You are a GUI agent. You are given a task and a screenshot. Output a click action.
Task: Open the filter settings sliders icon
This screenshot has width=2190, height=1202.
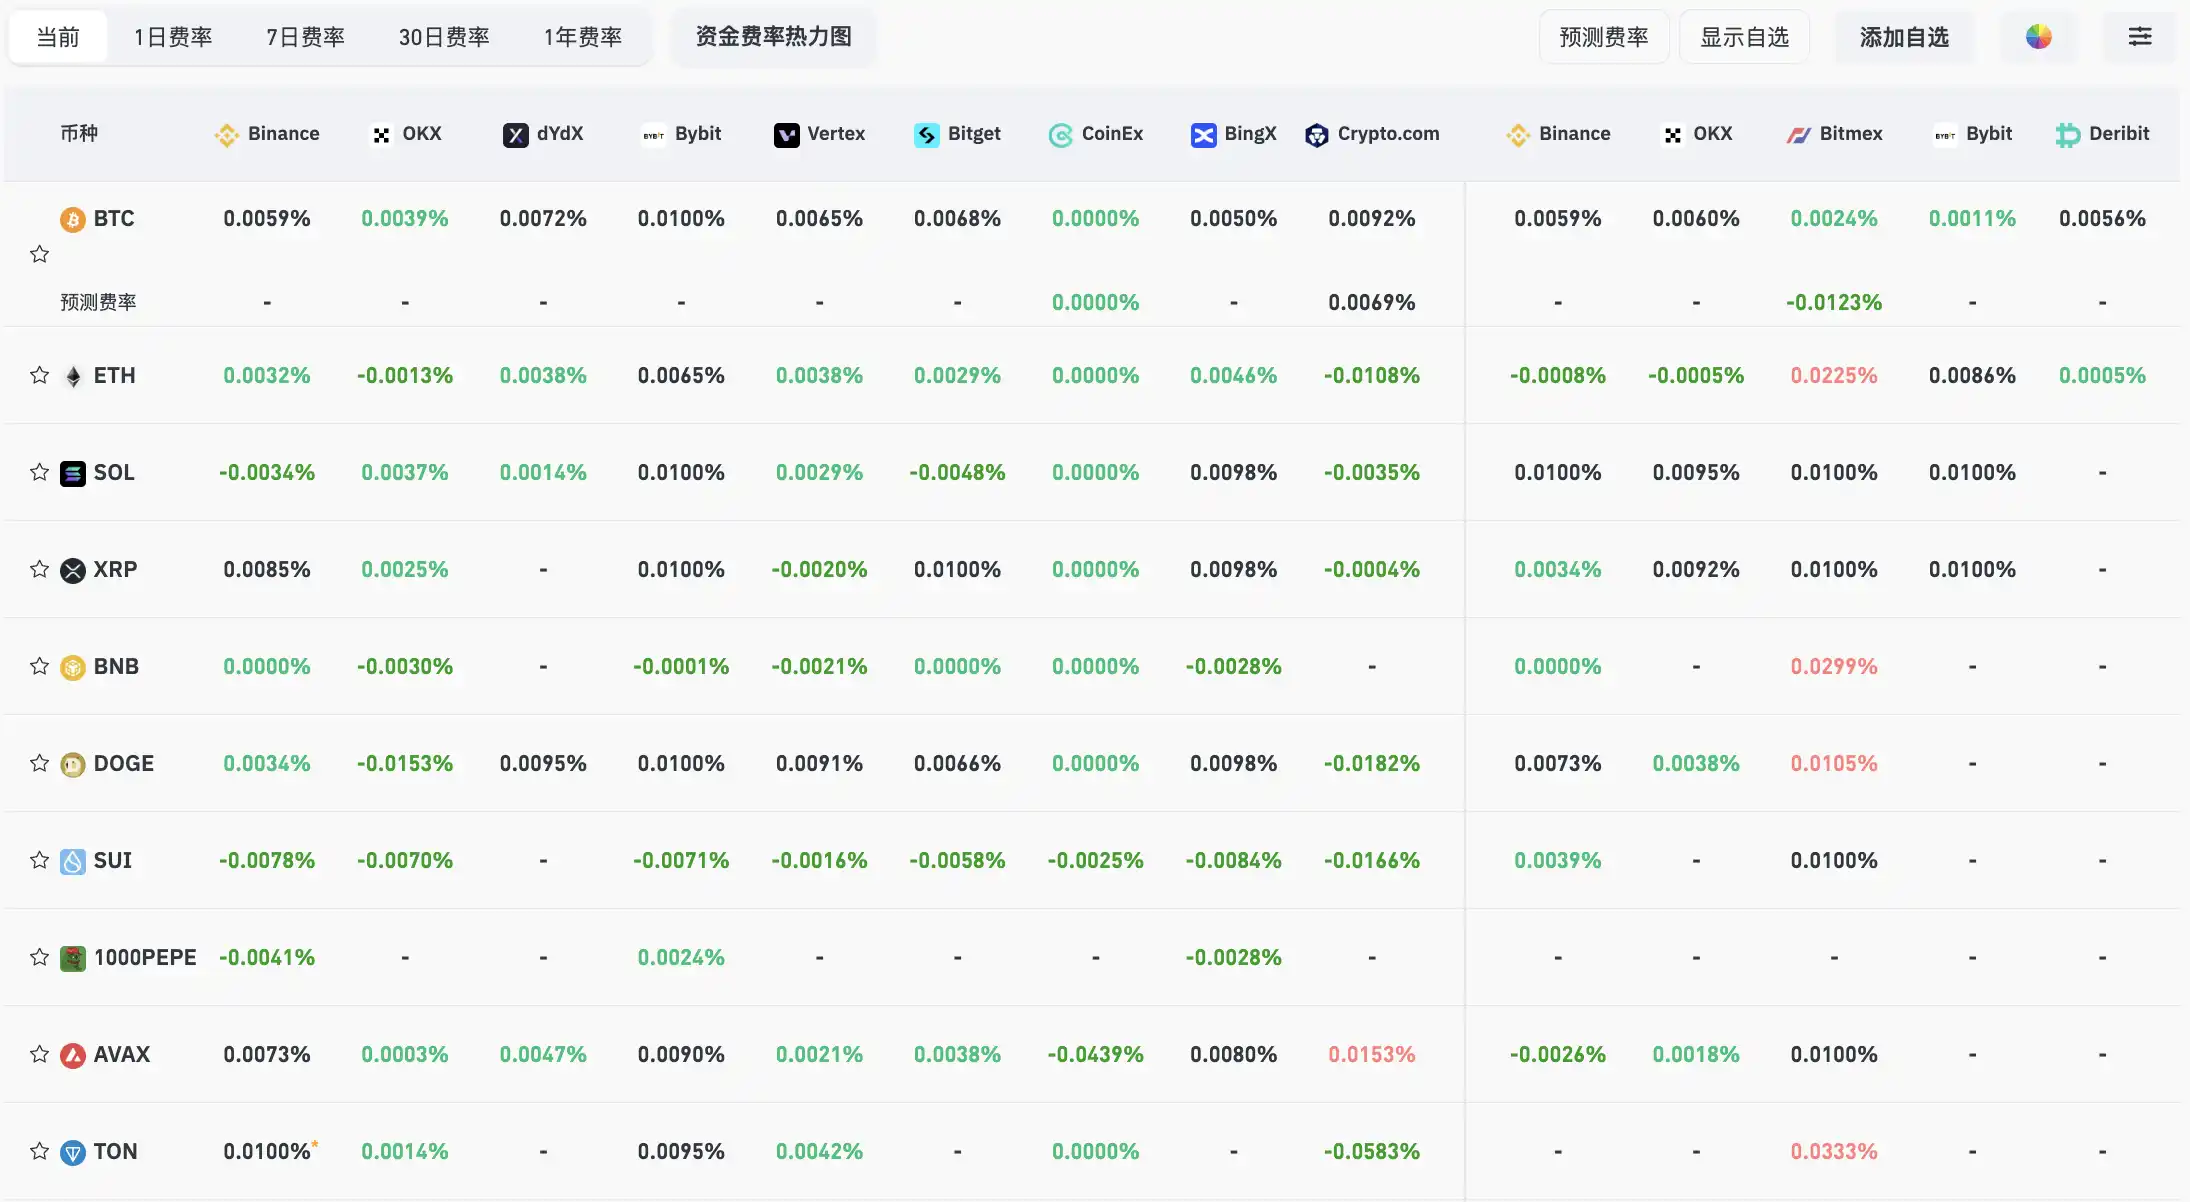2139,37
